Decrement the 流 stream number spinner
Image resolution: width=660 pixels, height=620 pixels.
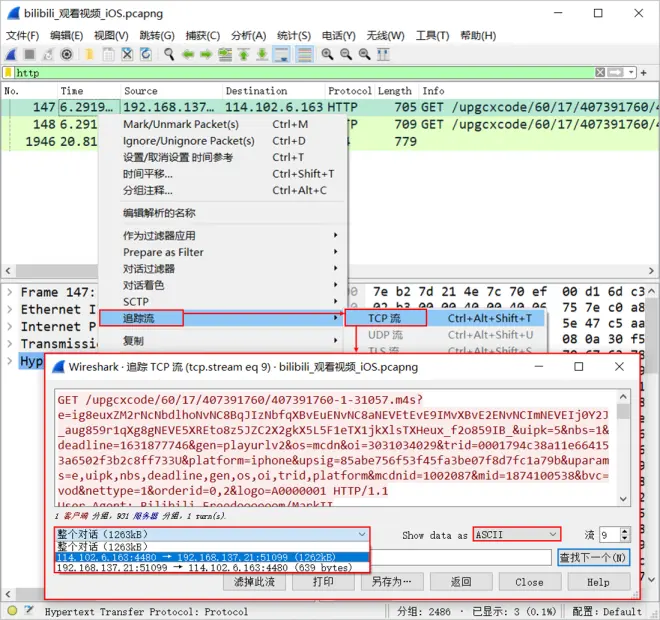[625, 539]
